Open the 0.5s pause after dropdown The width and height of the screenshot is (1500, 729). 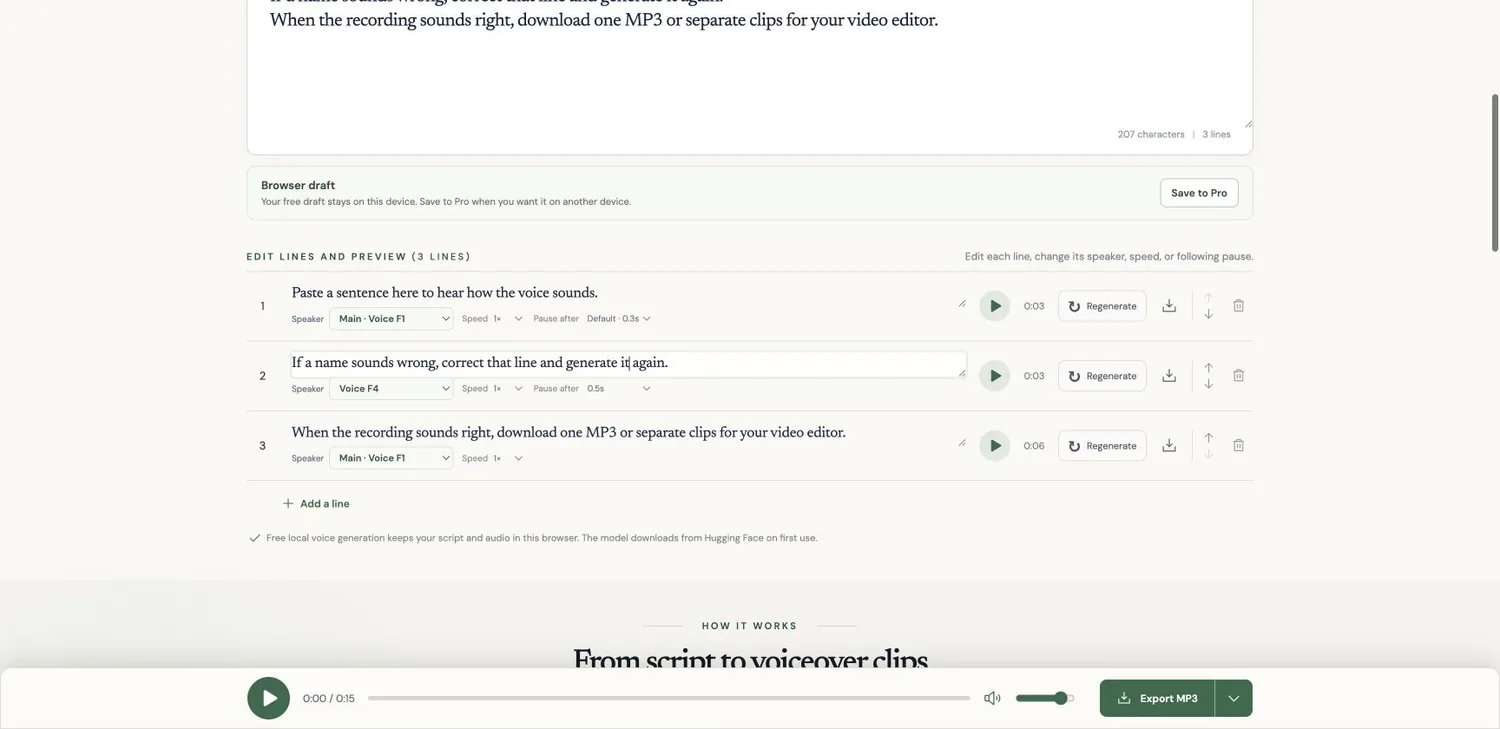coord(619,389)
